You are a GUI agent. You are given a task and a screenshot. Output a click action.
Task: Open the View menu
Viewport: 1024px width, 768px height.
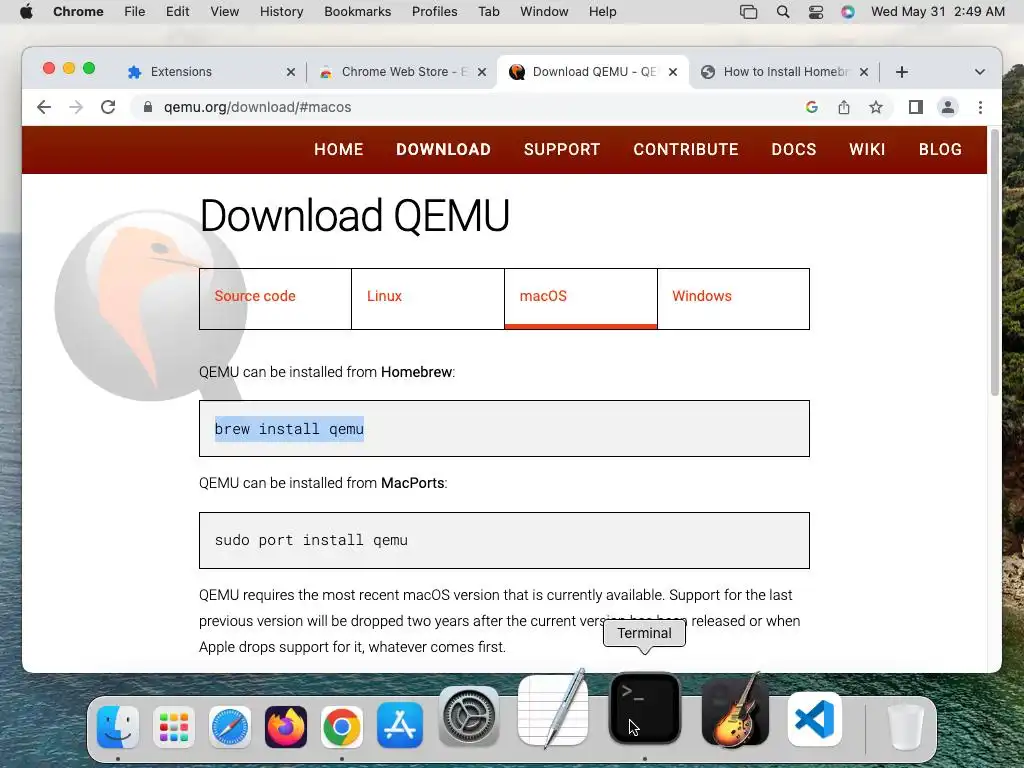225,12
